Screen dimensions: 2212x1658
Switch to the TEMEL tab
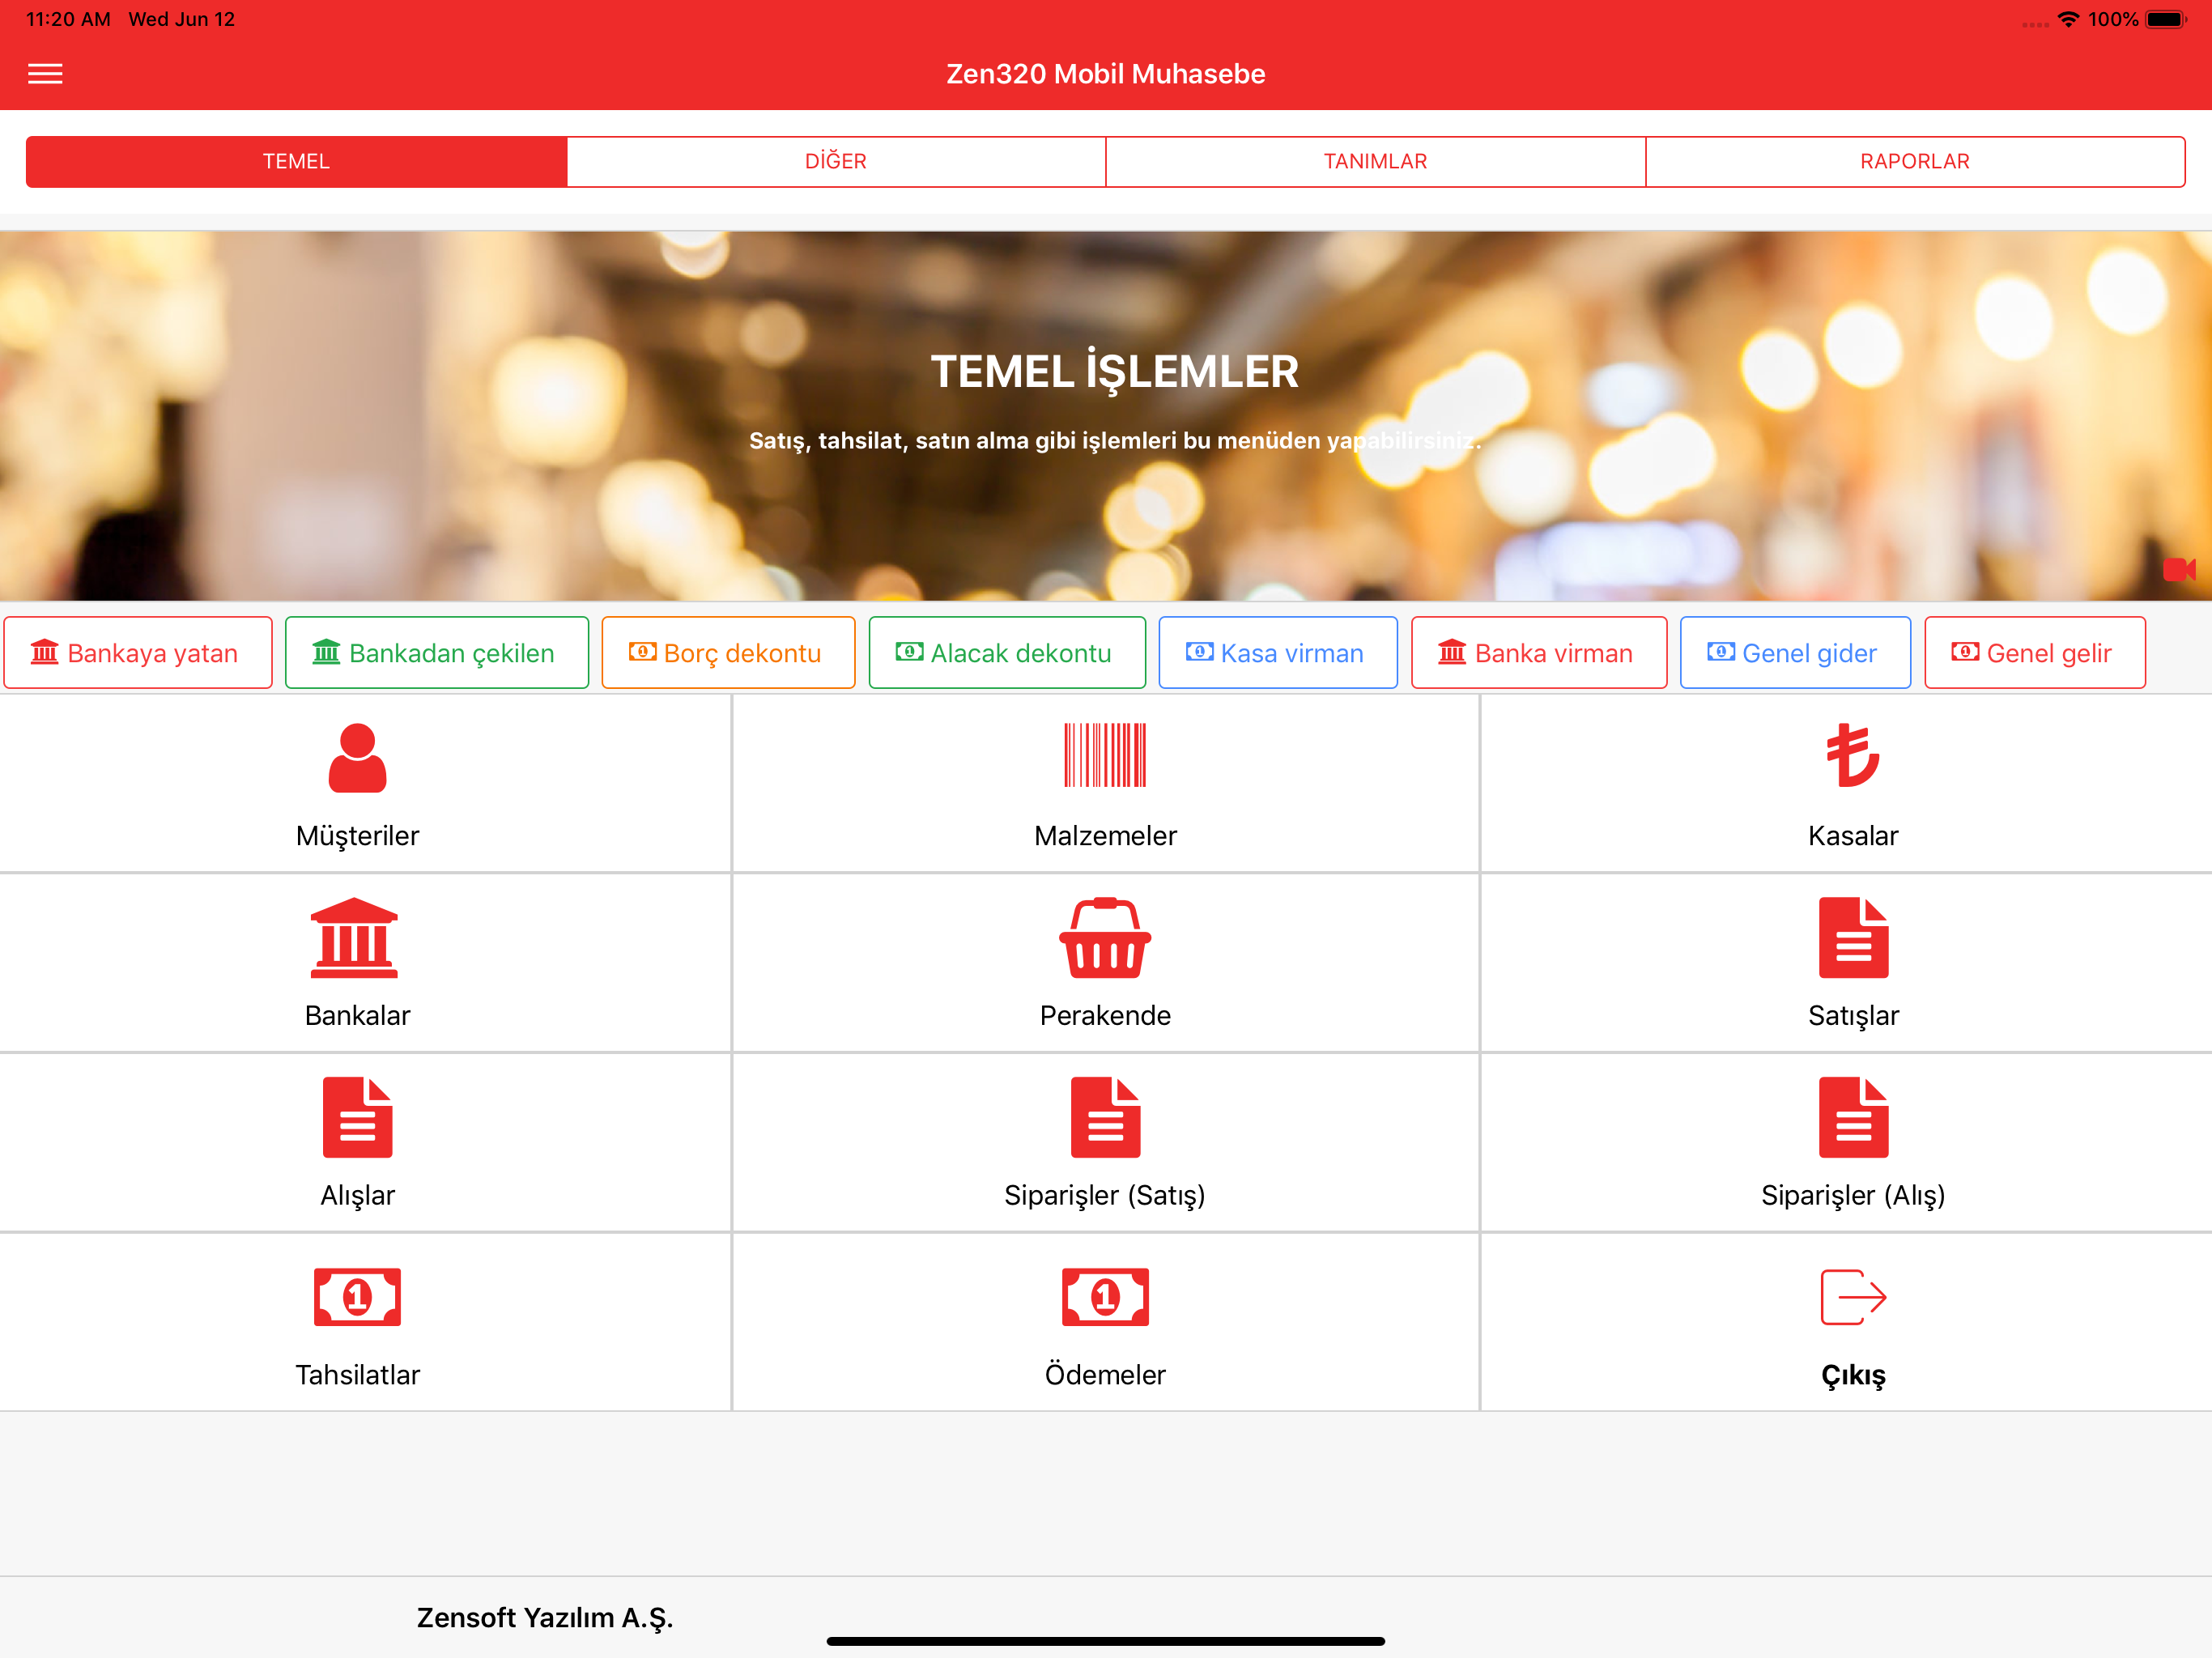[296, 161]
